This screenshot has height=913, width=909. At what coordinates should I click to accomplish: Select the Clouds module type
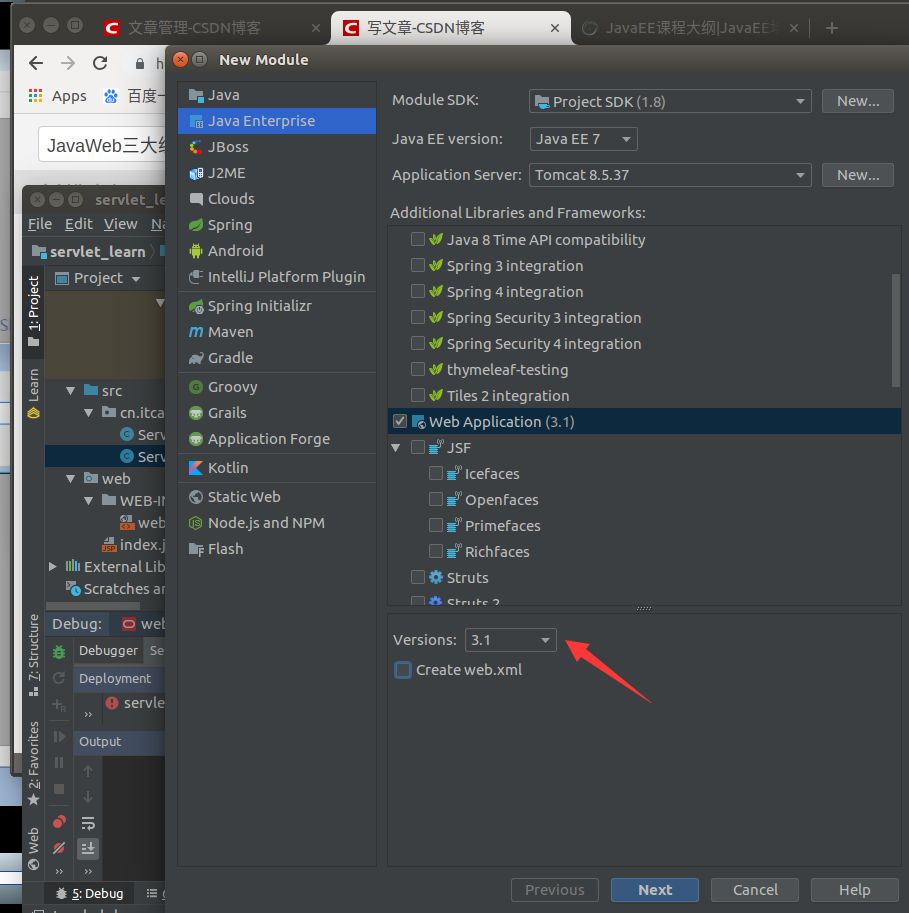coord(277,199)
